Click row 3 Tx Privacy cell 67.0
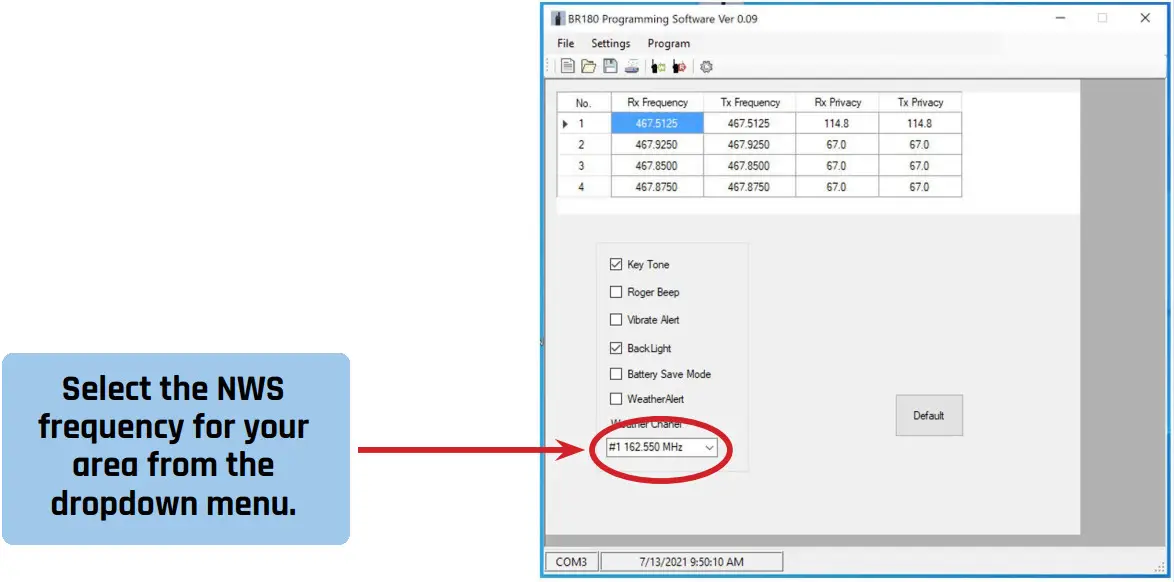Image resolution: width=1174 pixels, height=582 pixels. (x=920, y=166)
